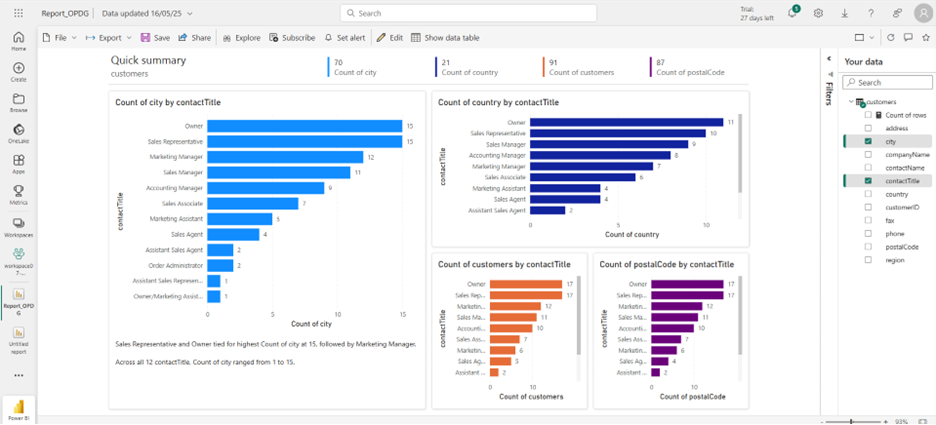Viewport: 936px width, 425px height.
Task: Click the Subscribe button
Action: (x=292, y=38)
